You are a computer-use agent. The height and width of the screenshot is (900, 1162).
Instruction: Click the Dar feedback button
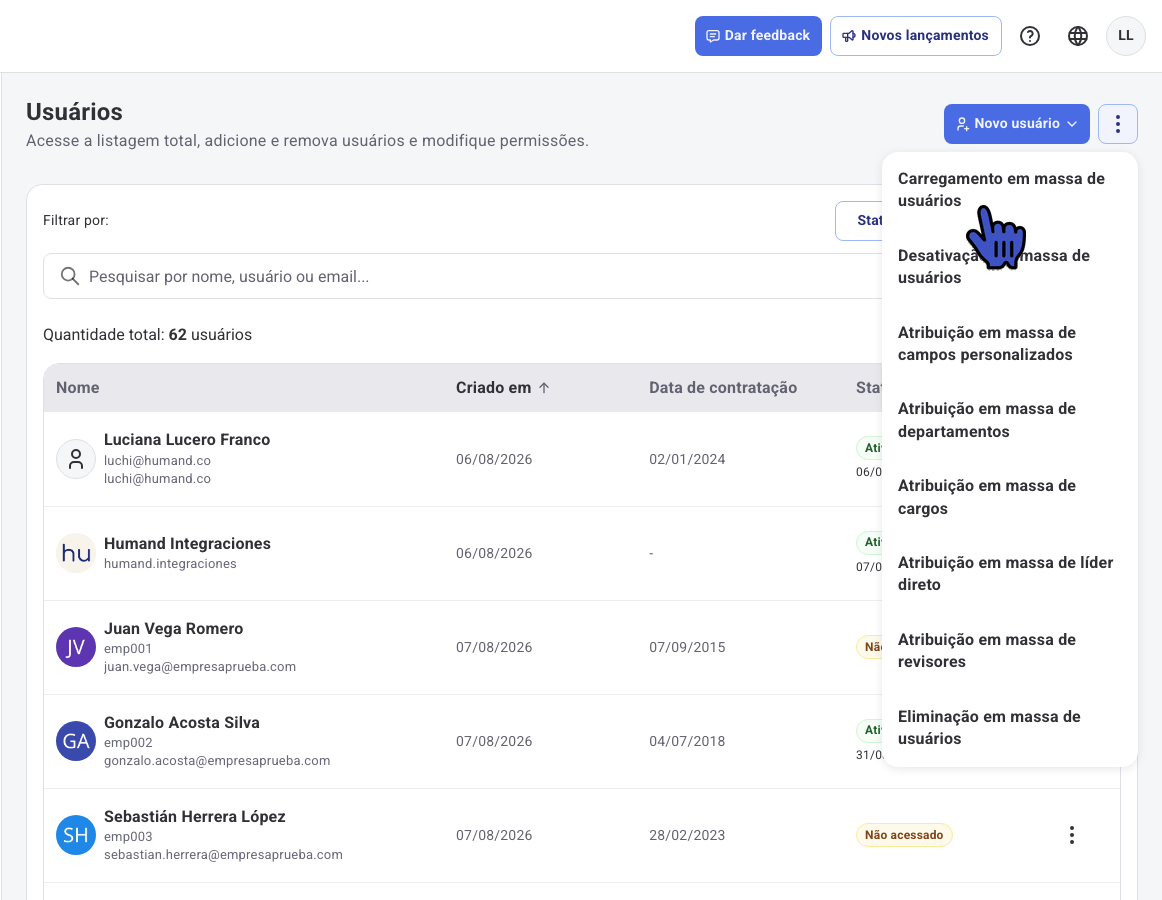(758, 36)
